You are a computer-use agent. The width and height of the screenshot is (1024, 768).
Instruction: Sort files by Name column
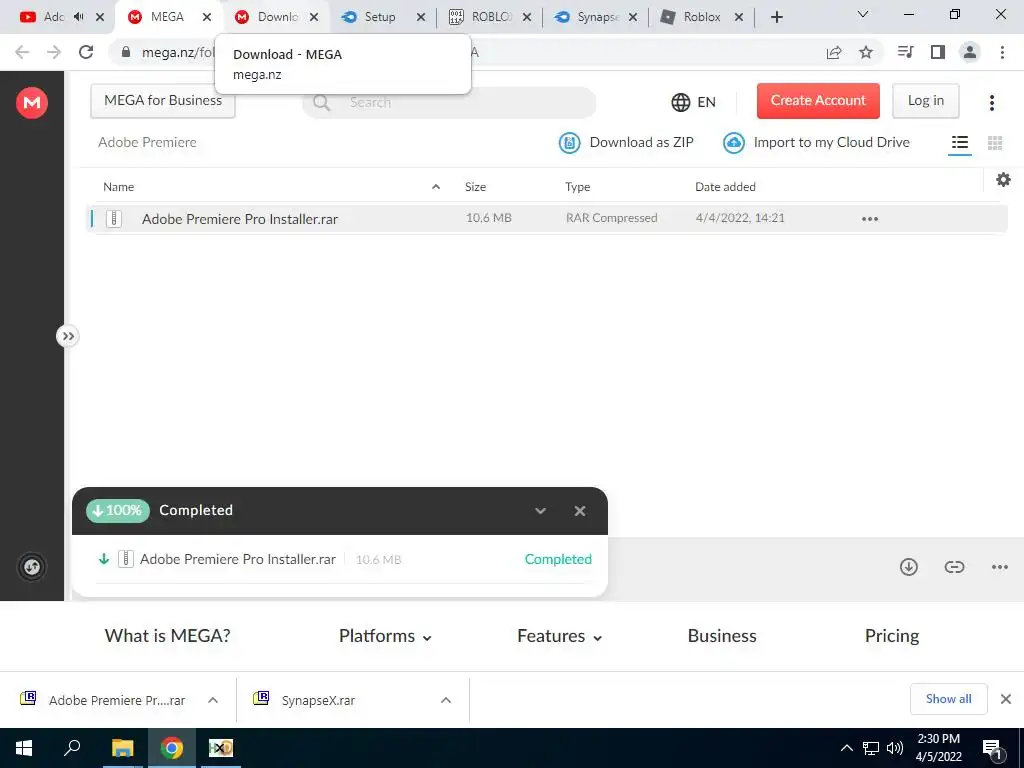[x=118, y=187]
